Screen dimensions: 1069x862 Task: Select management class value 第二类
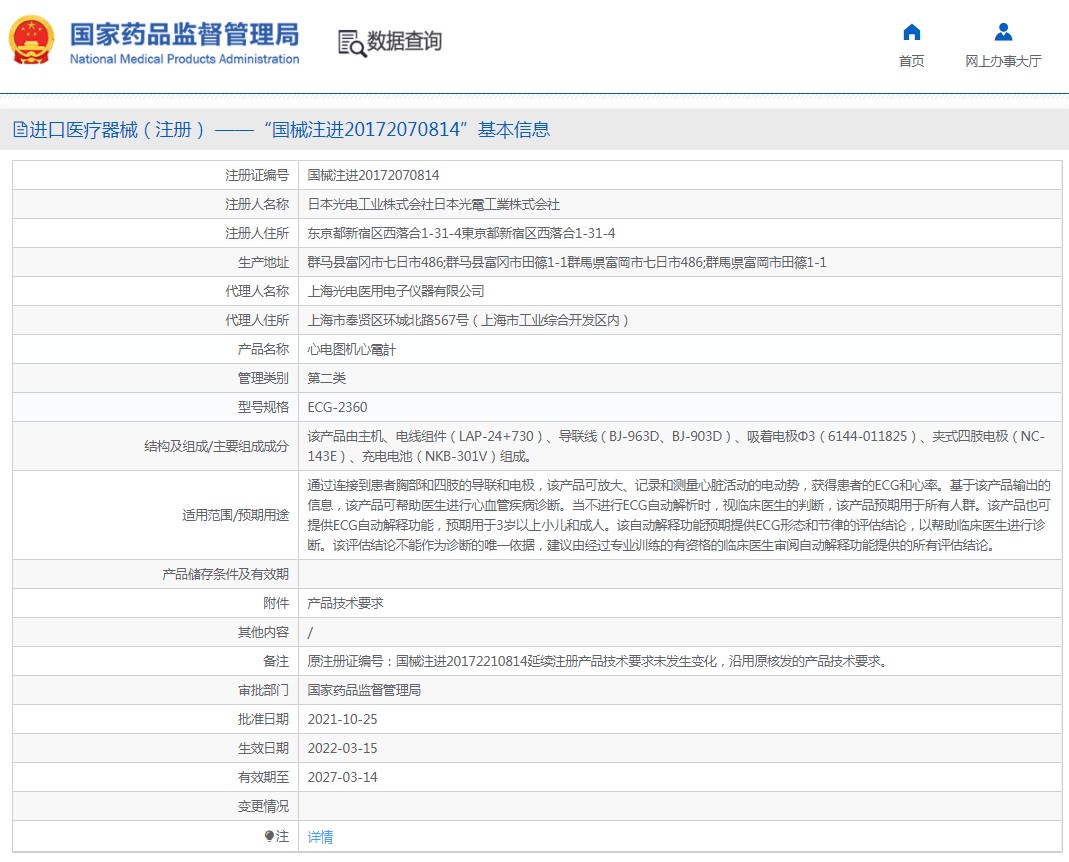click(x=327, y=378)
